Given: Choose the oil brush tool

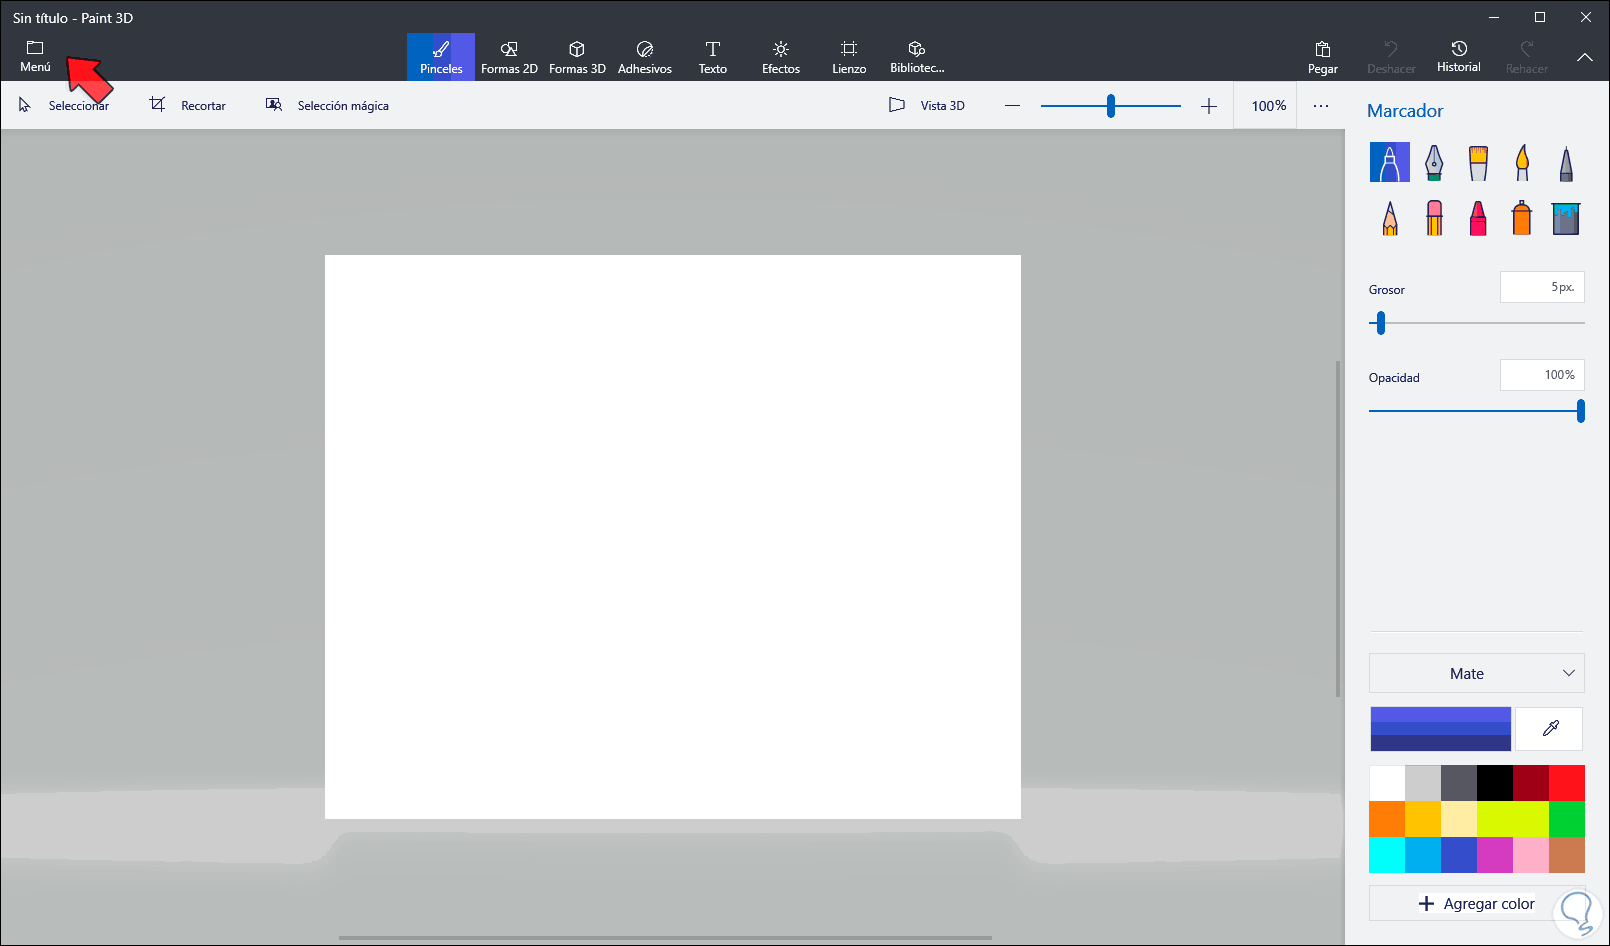Looking at the screenshot, I should coord(1478,161).
